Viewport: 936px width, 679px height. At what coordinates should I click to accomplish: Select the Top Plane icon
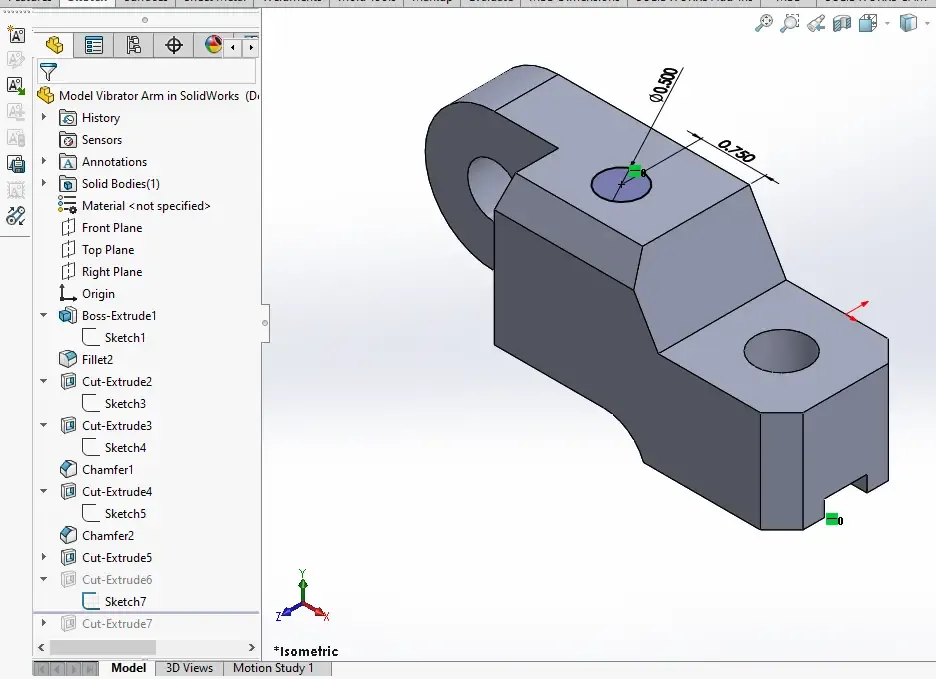click(68, 250)
